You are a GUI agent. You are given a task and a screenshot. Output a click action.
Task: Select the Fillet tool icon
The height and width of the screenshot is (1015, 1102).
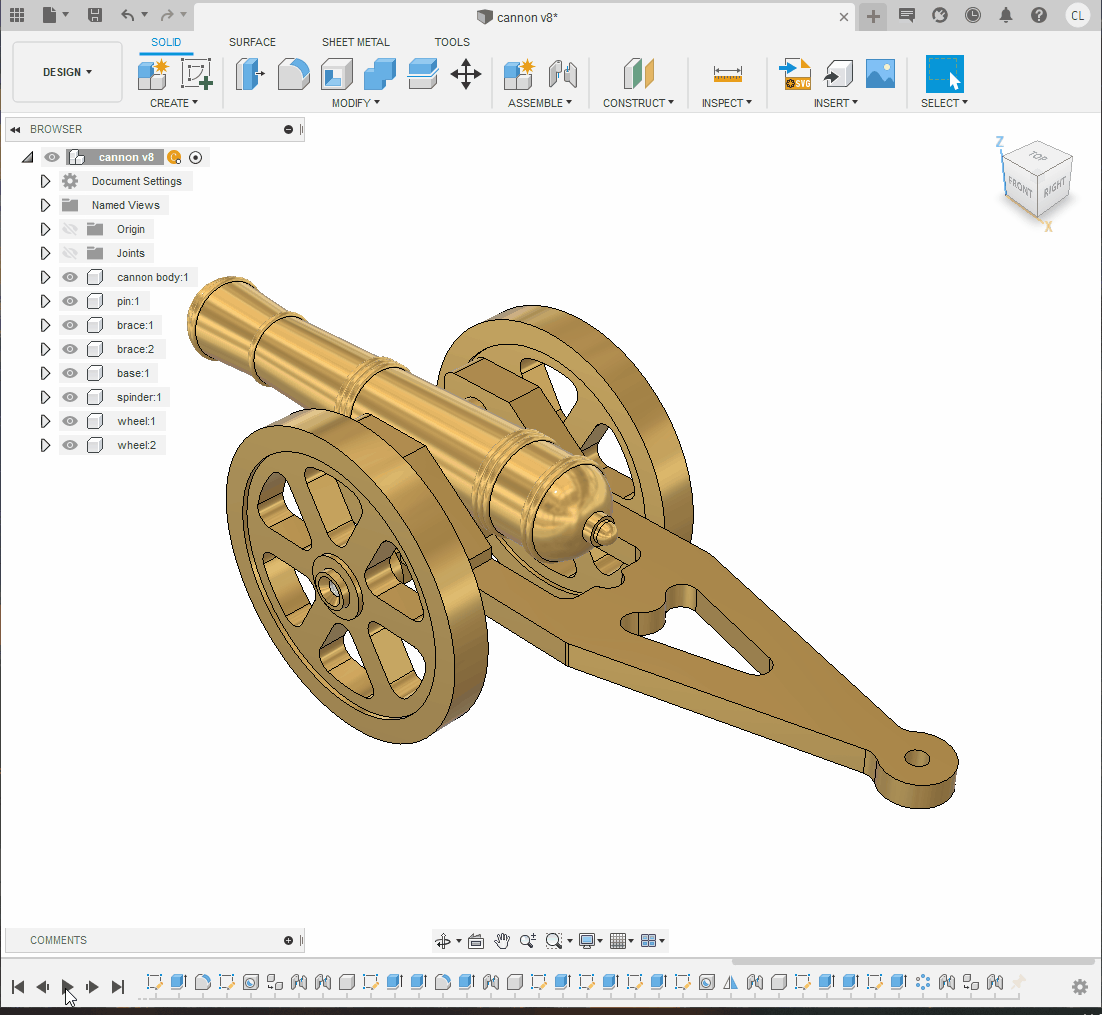click(293, 74)
